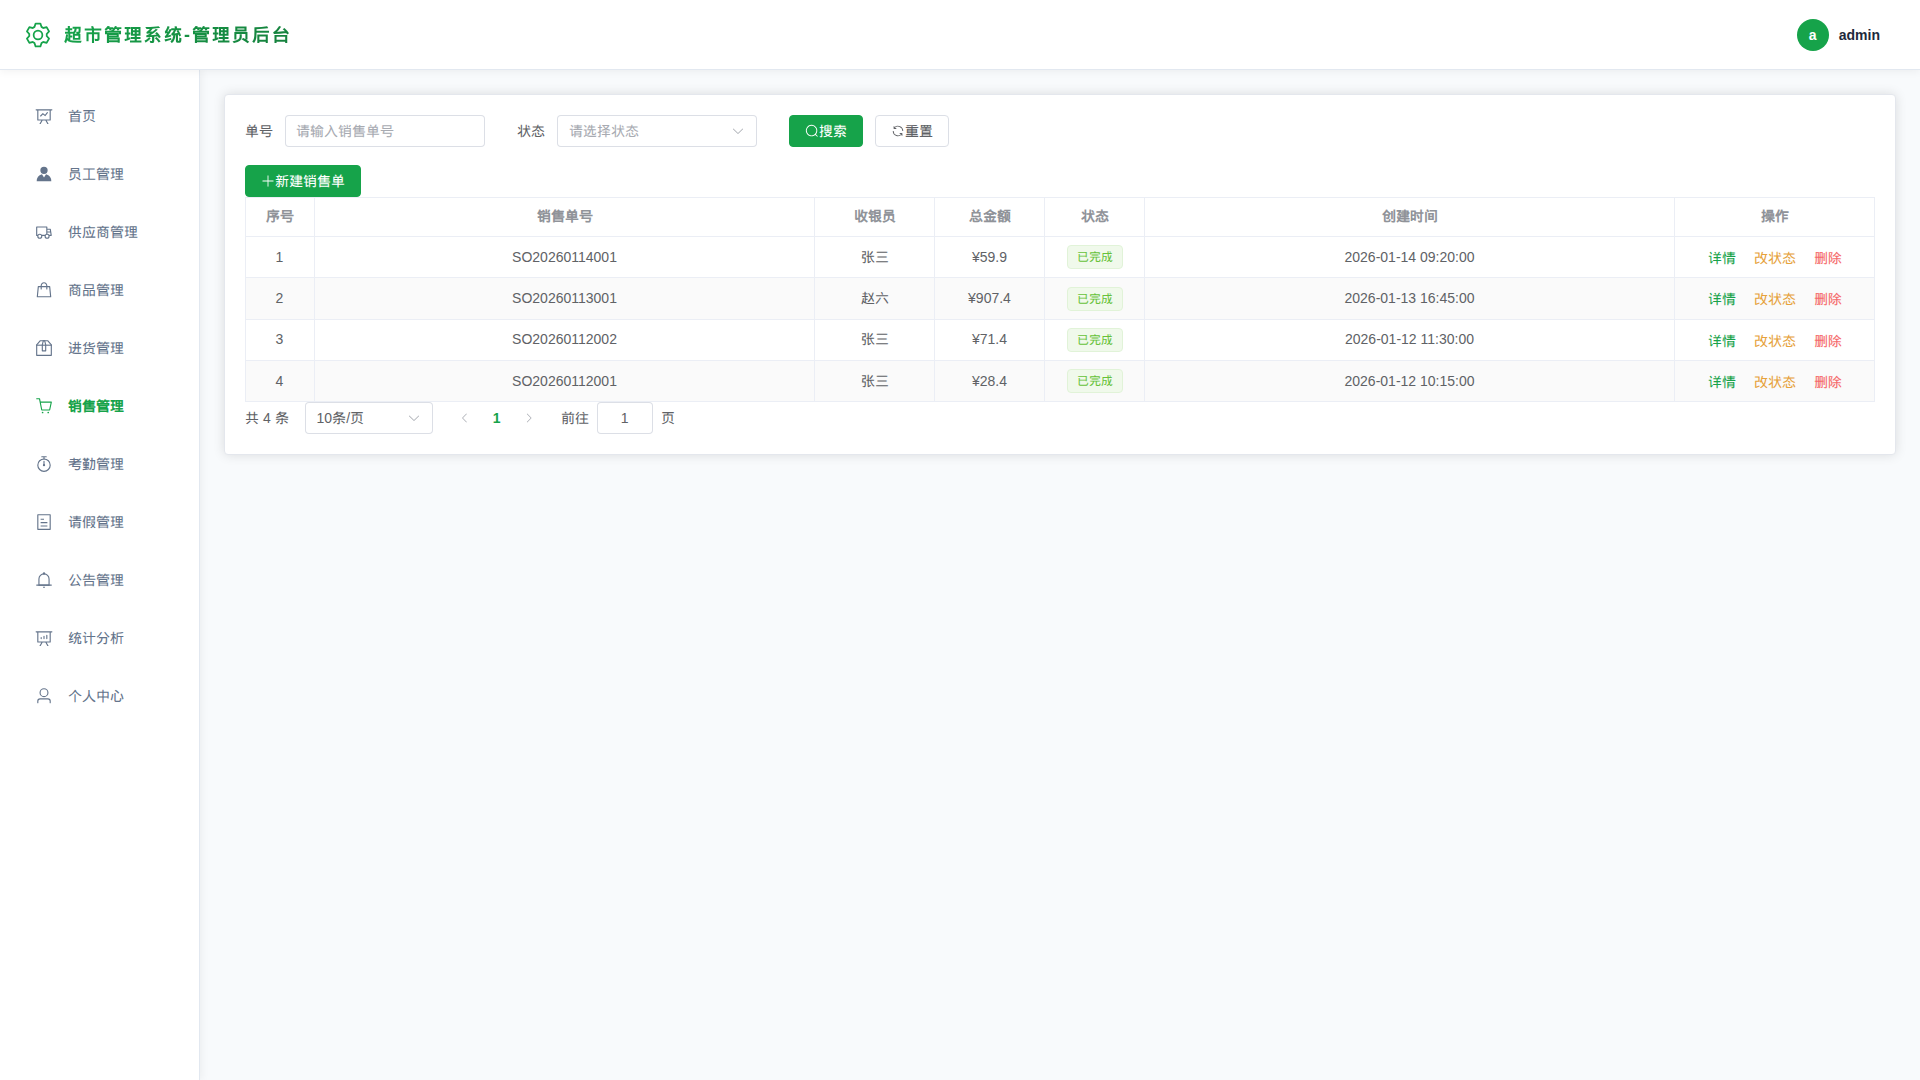Click 已完成 tag in first row
This screenshot has height=1080, width=1920.
(x=1095, y=257)
